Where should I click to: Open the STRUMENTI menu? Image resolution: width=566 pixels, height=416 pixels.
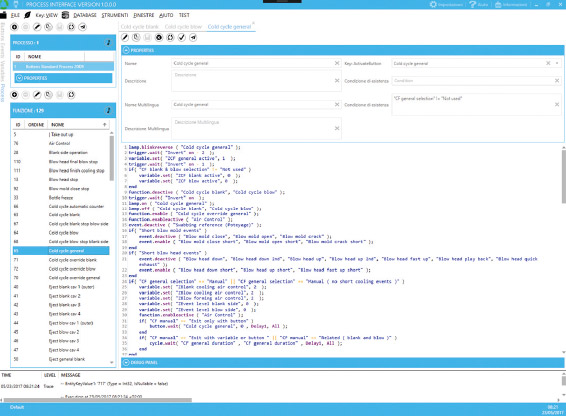[115, 15]
